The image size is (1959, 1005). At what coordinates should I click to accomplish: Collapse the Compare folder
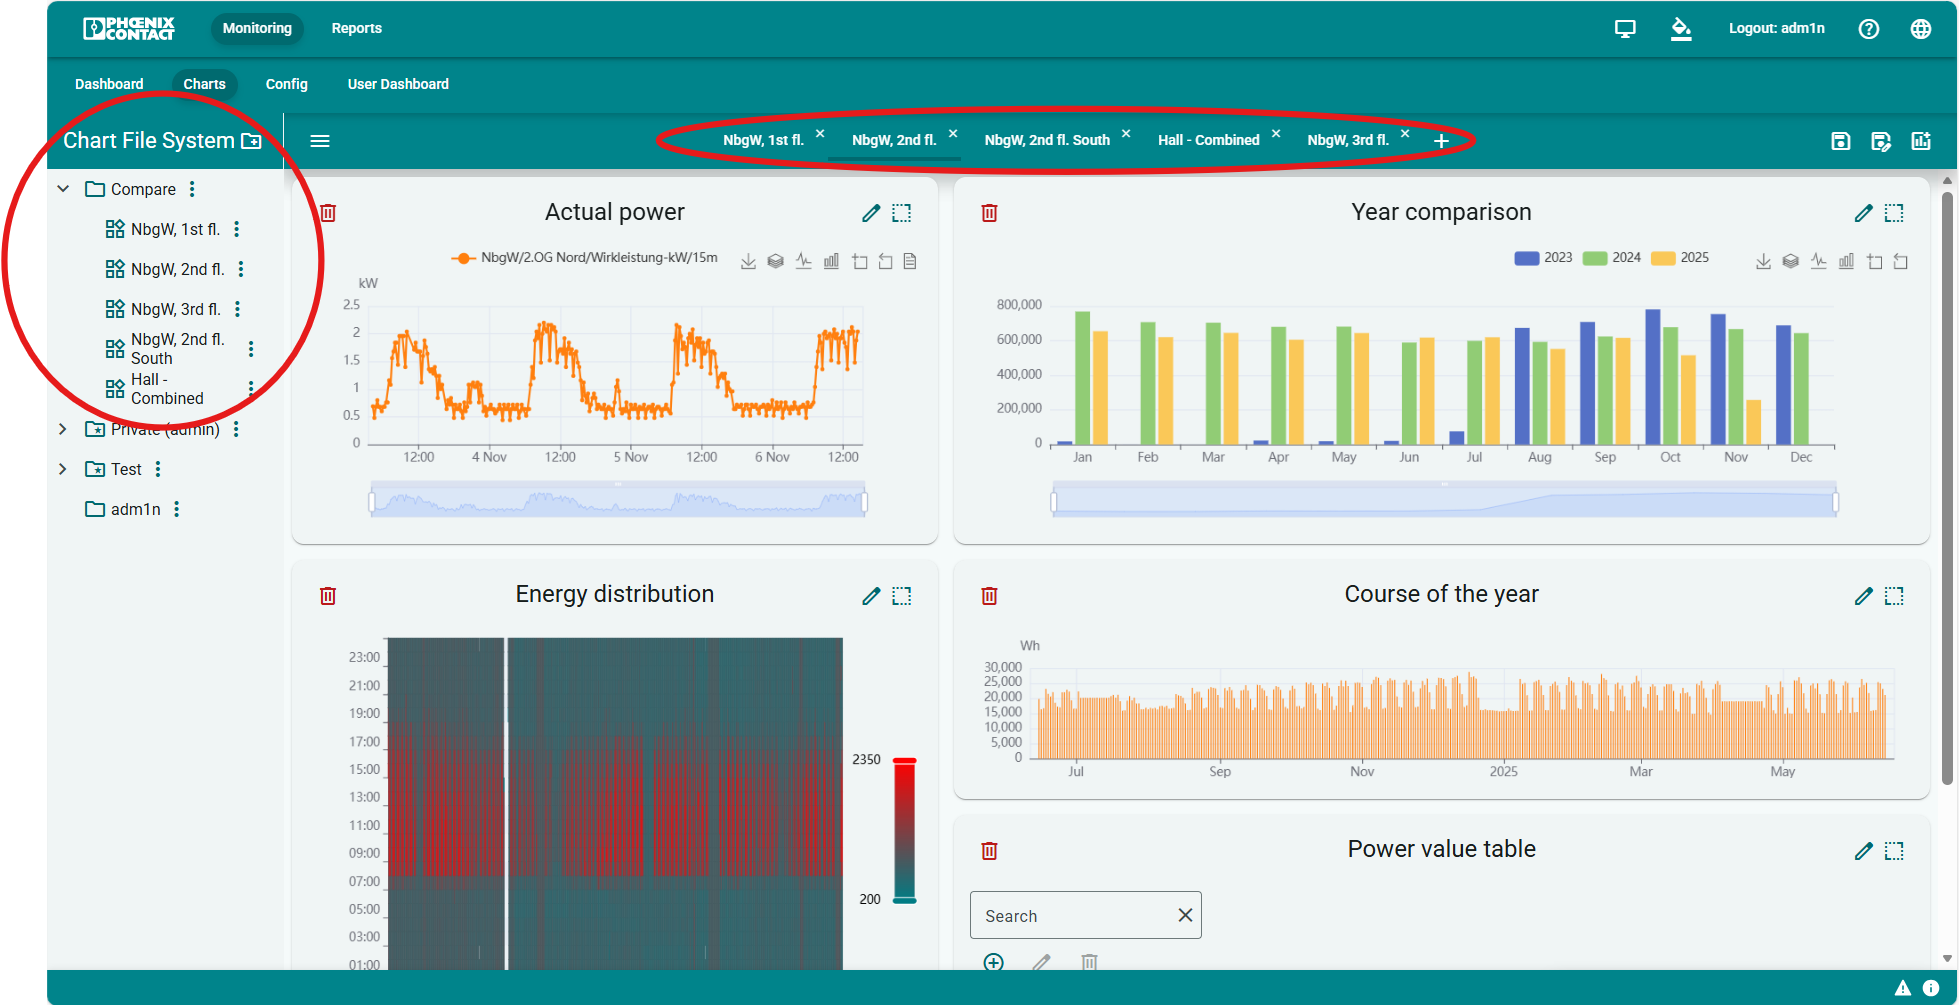coord(63,189)
